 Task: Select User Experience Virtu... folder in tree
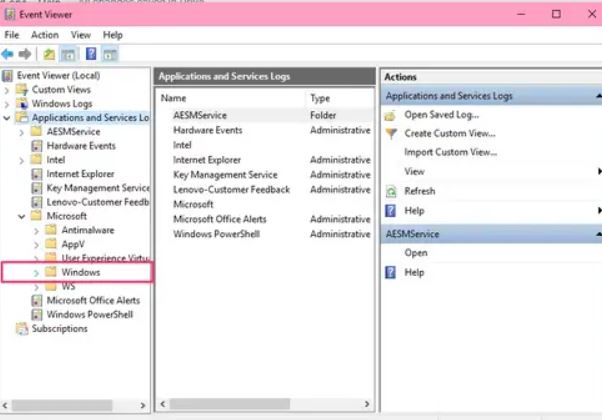click(105, 258)
